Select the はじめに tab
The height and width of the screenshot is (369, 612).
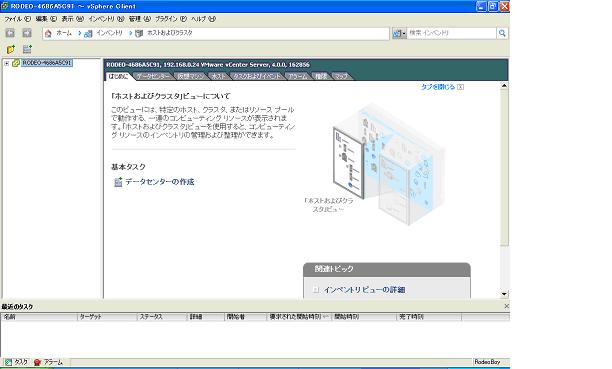click(x=118, y=76)
